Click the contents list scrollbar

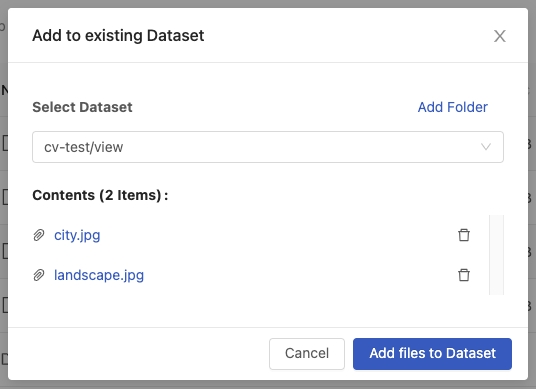pyautogui.click(x=496, y=255)
